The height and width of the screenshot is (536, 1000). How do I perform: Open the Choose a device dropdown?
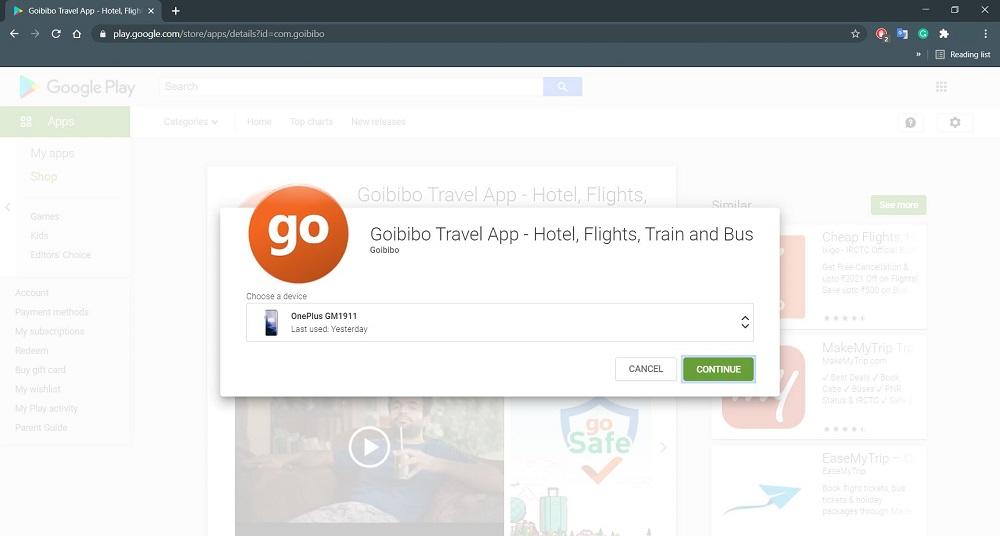pos(499,322)
